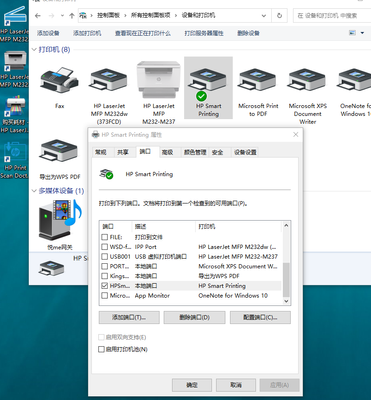The width and height of the screenshot is (371, 400).
Task: Enable printer pooling checkbox 启用打印机池
Action: (101, 349)
